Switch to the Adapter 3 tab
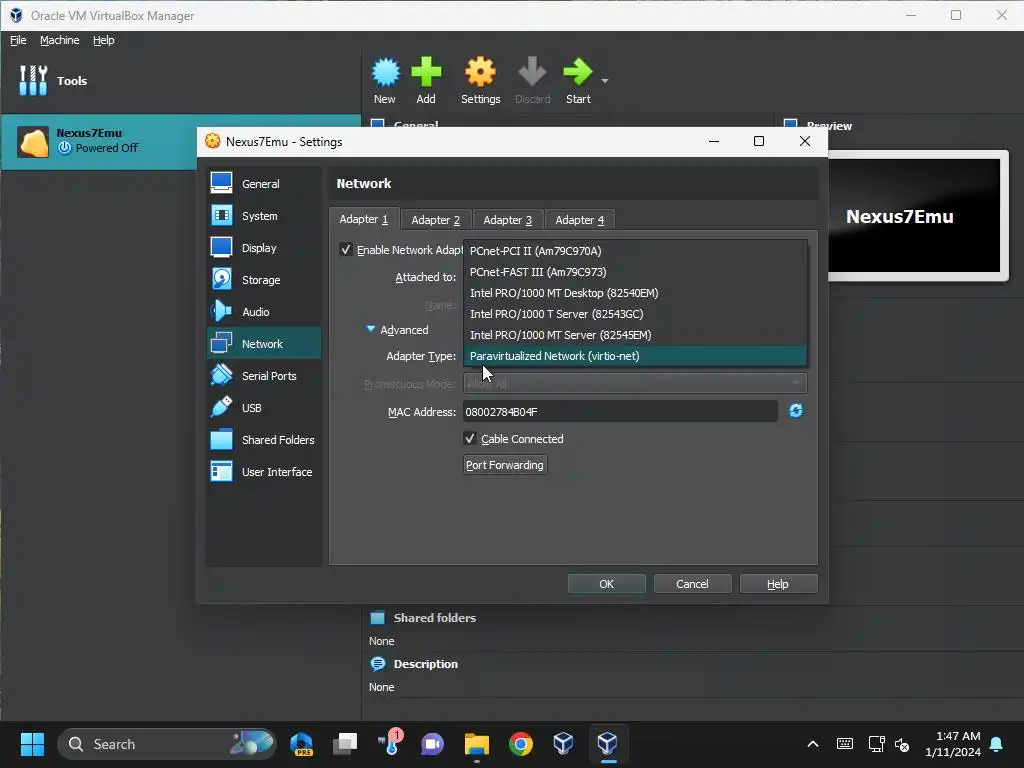Image resolution: width=1024 pixels, height=768 pixels. tap(507, 220)
